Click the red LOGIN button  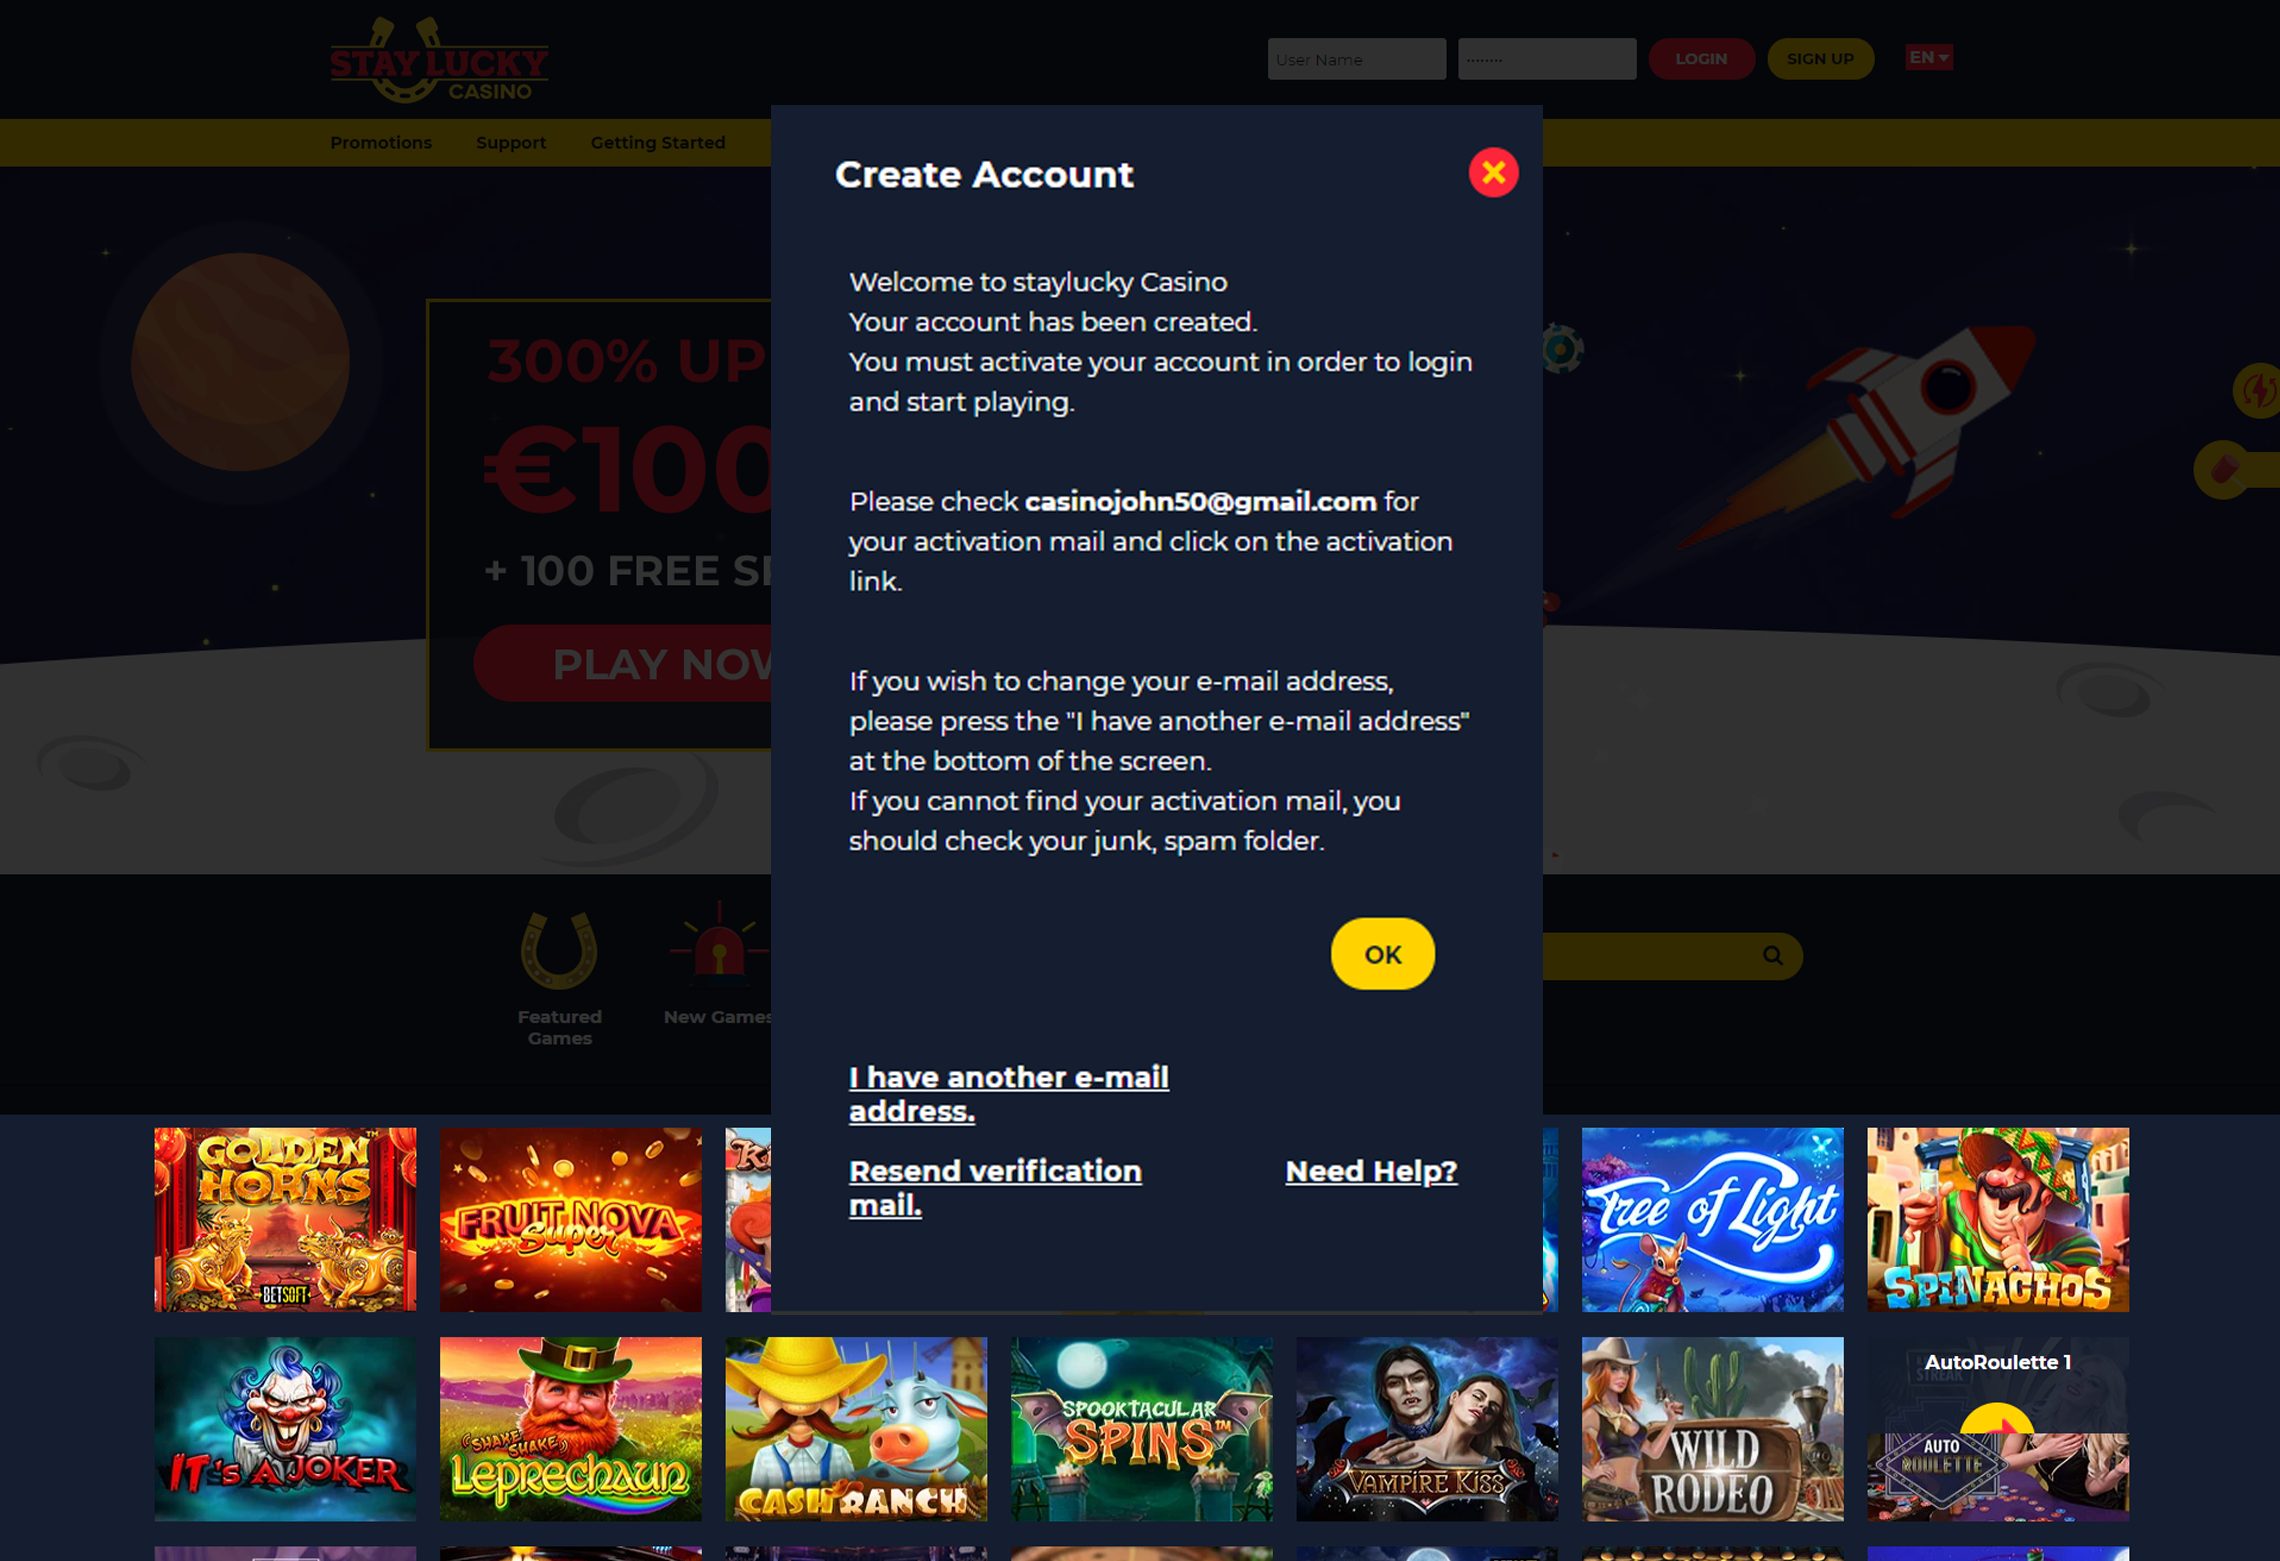point(1701,59)
